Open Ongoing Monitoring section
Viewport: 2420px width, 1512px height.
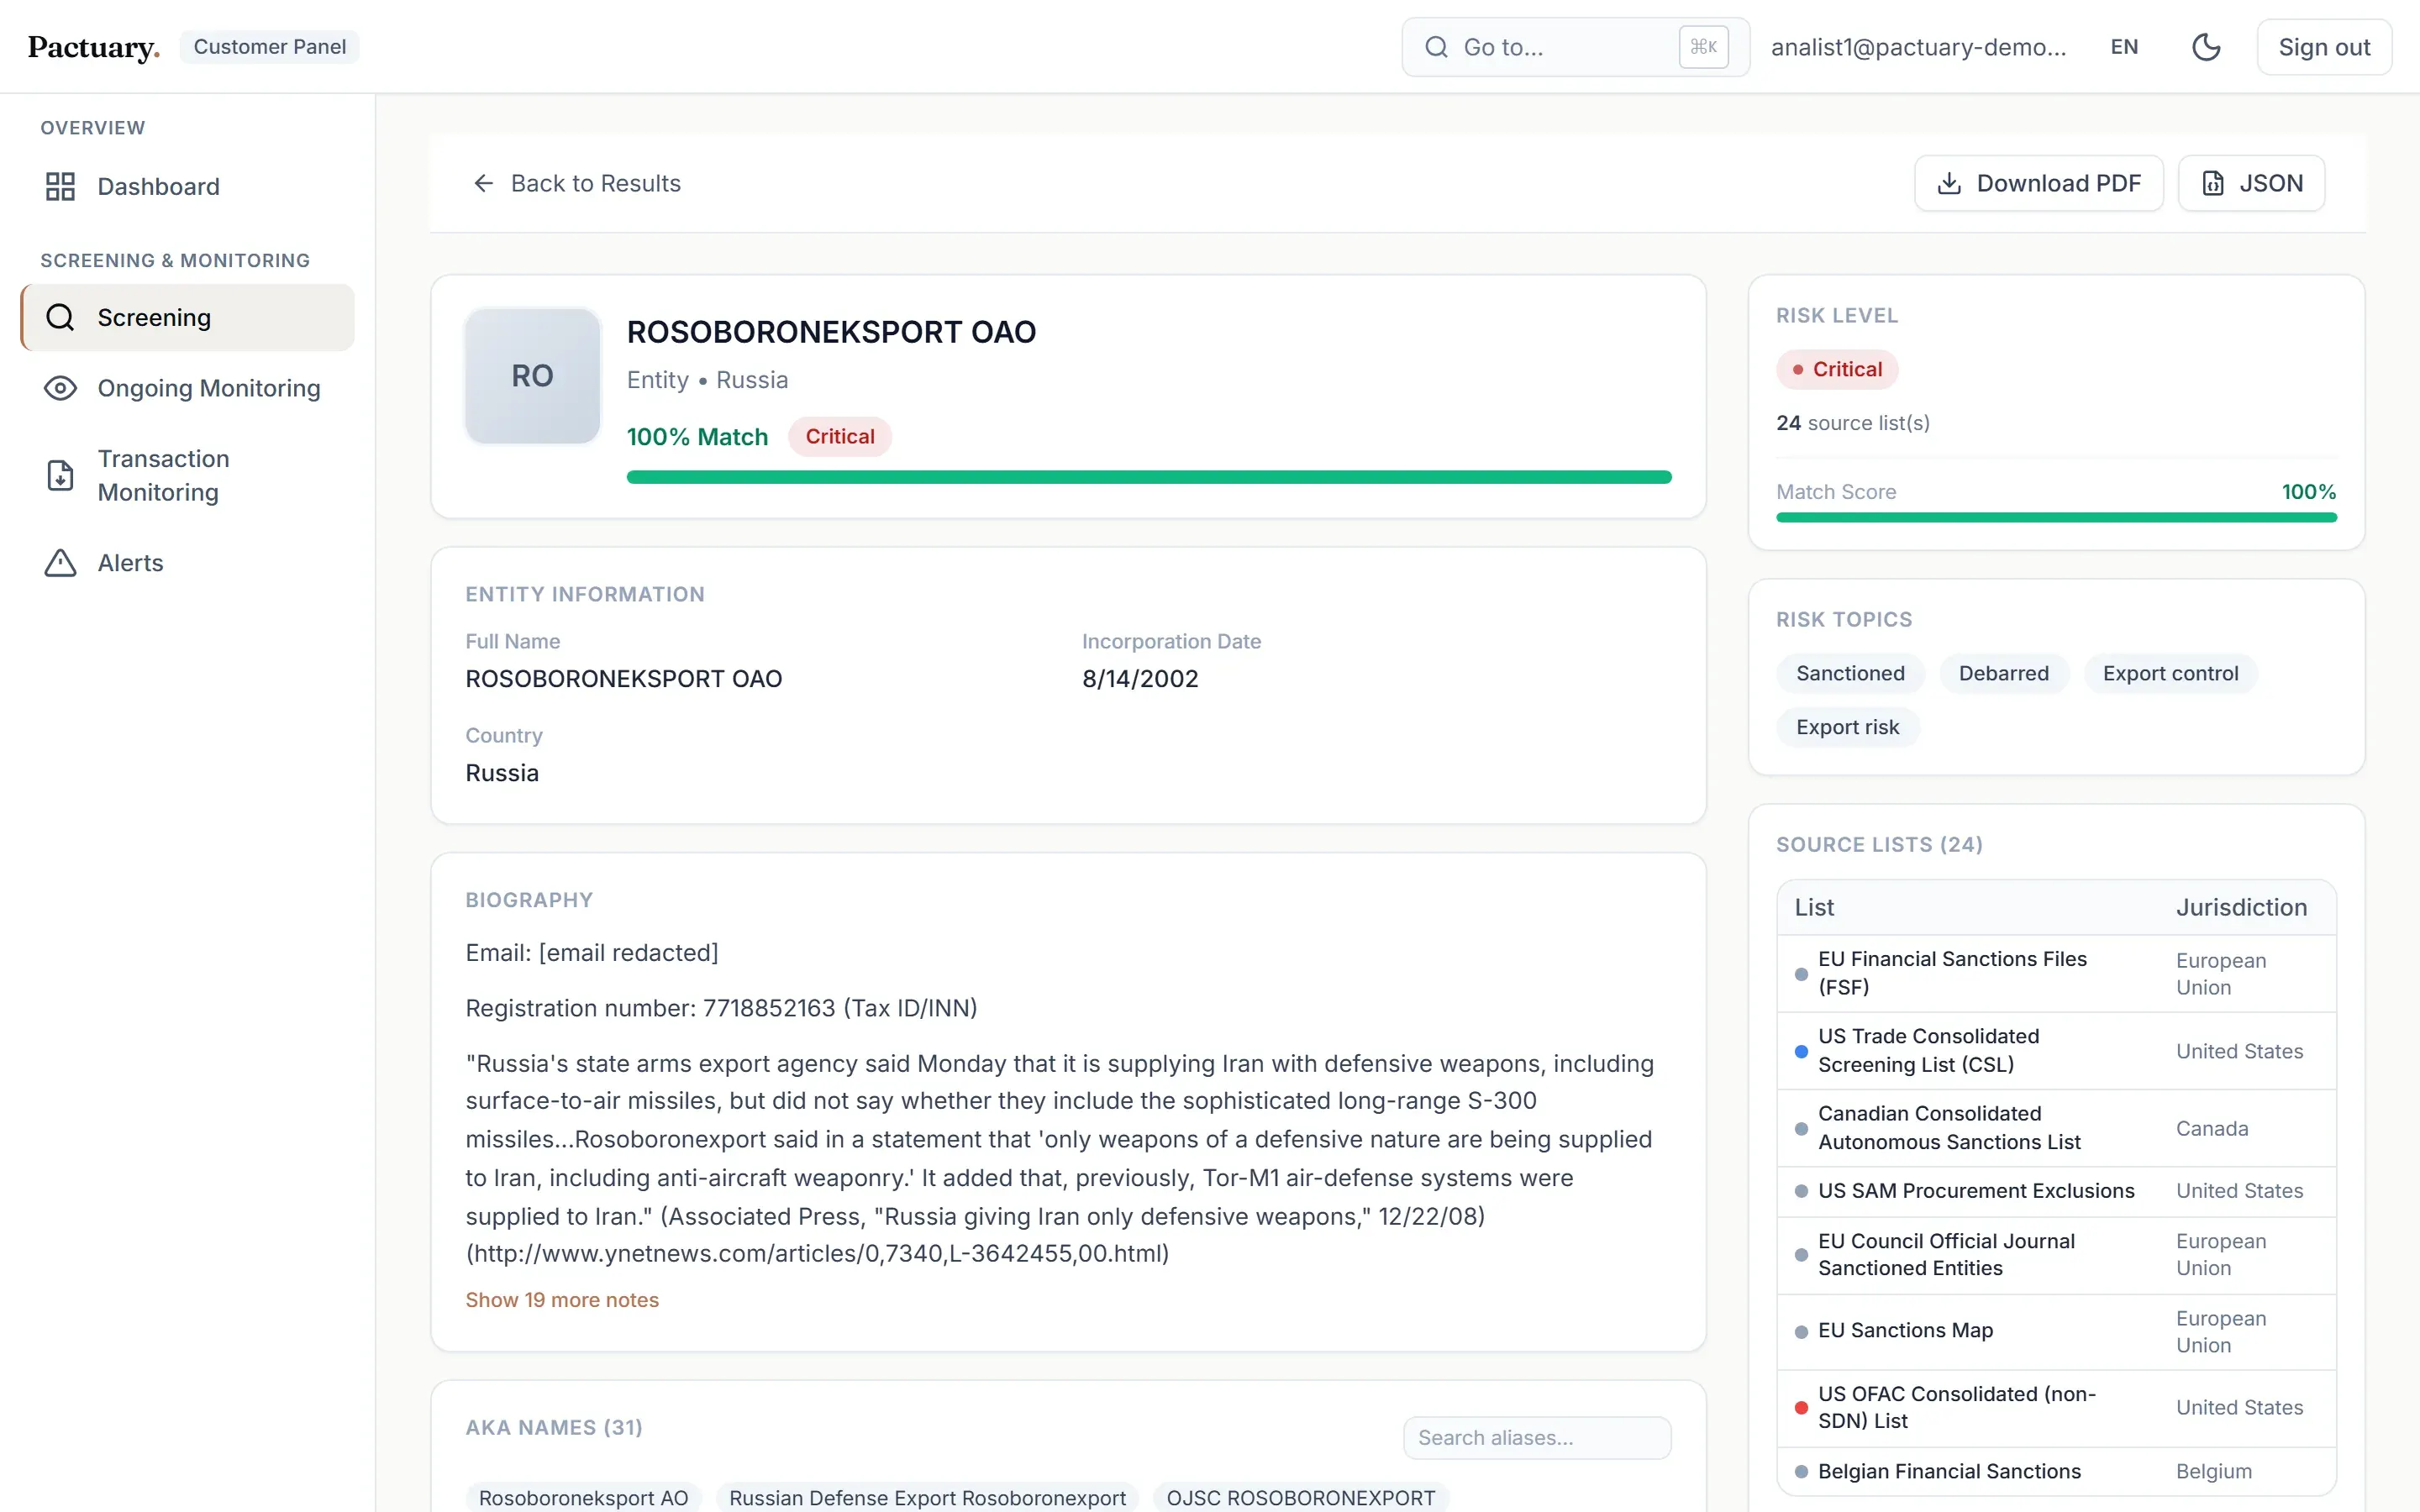point(188,388)
